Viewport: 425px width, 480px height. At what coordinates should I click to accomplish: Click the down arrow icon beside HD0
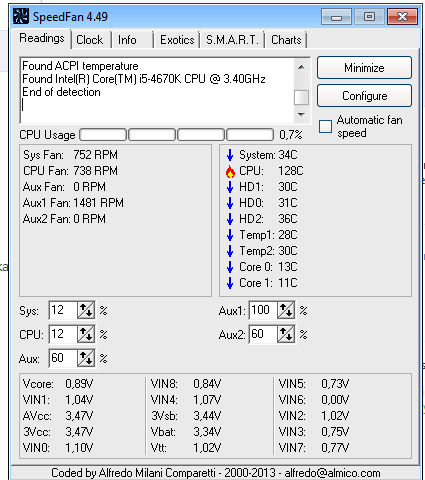click(x=230, y=203)
